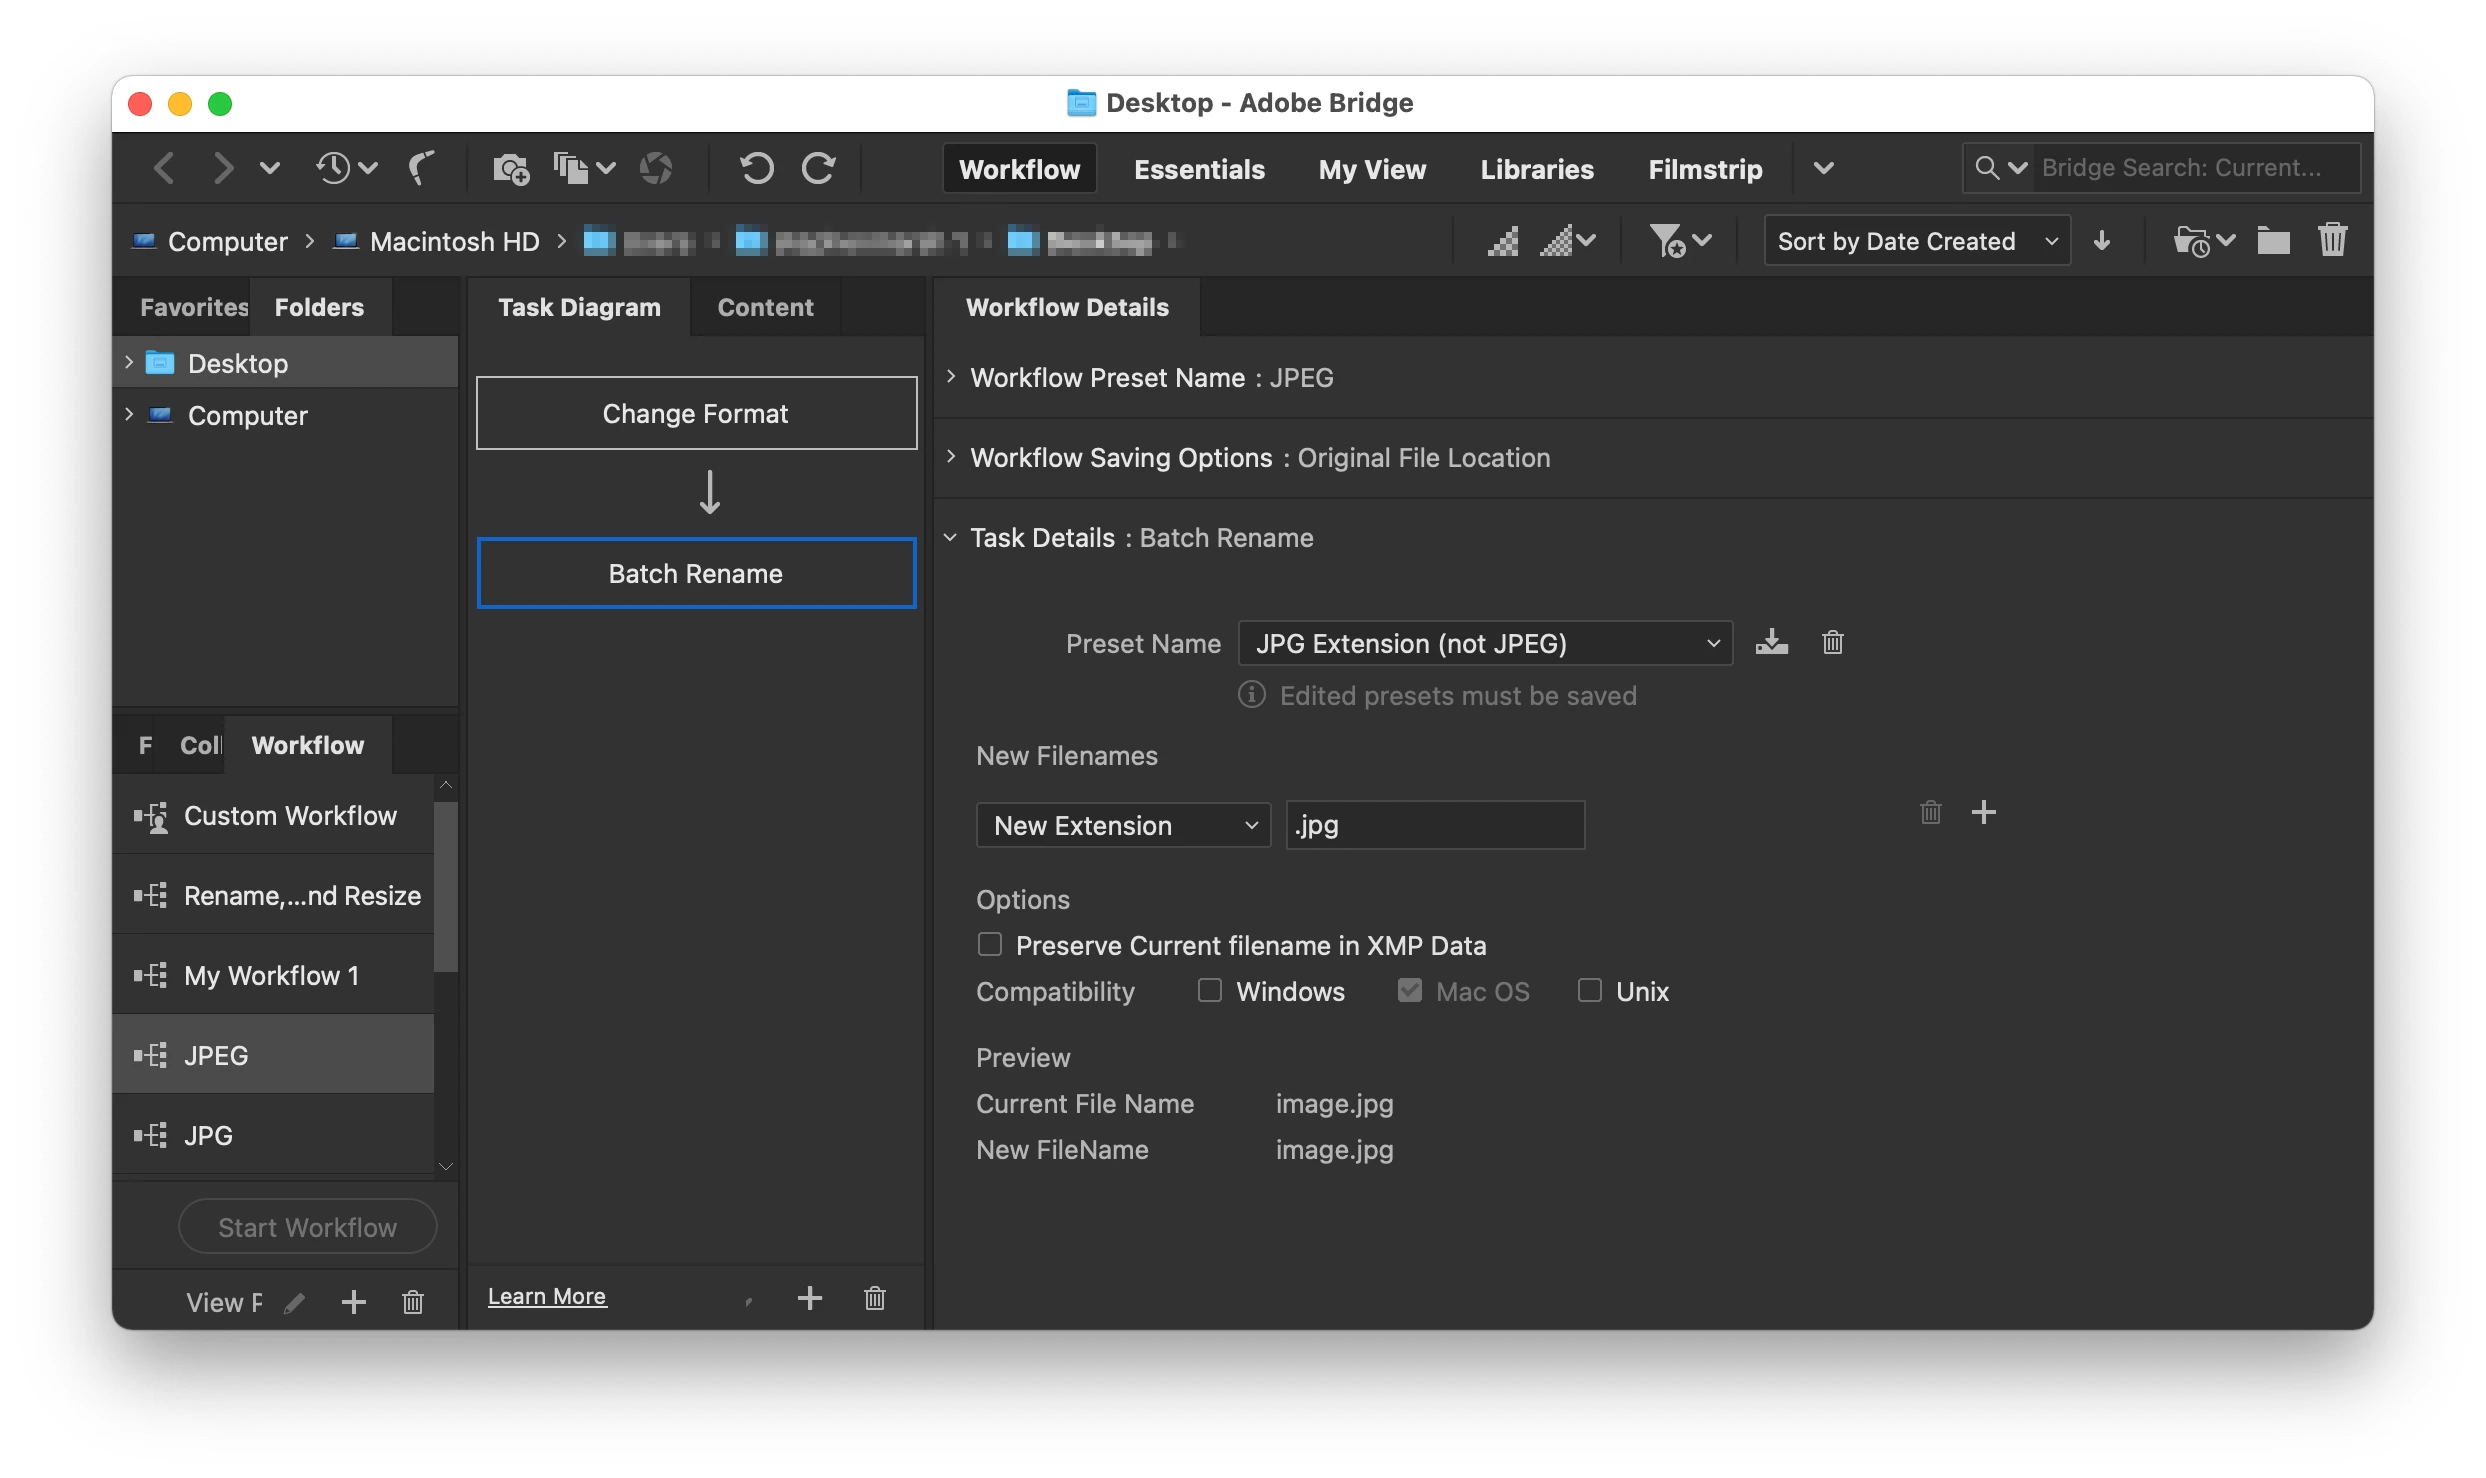Enable Preserve Current filename in XMP Data
2486x1478 pixels.
coord(990,945)
